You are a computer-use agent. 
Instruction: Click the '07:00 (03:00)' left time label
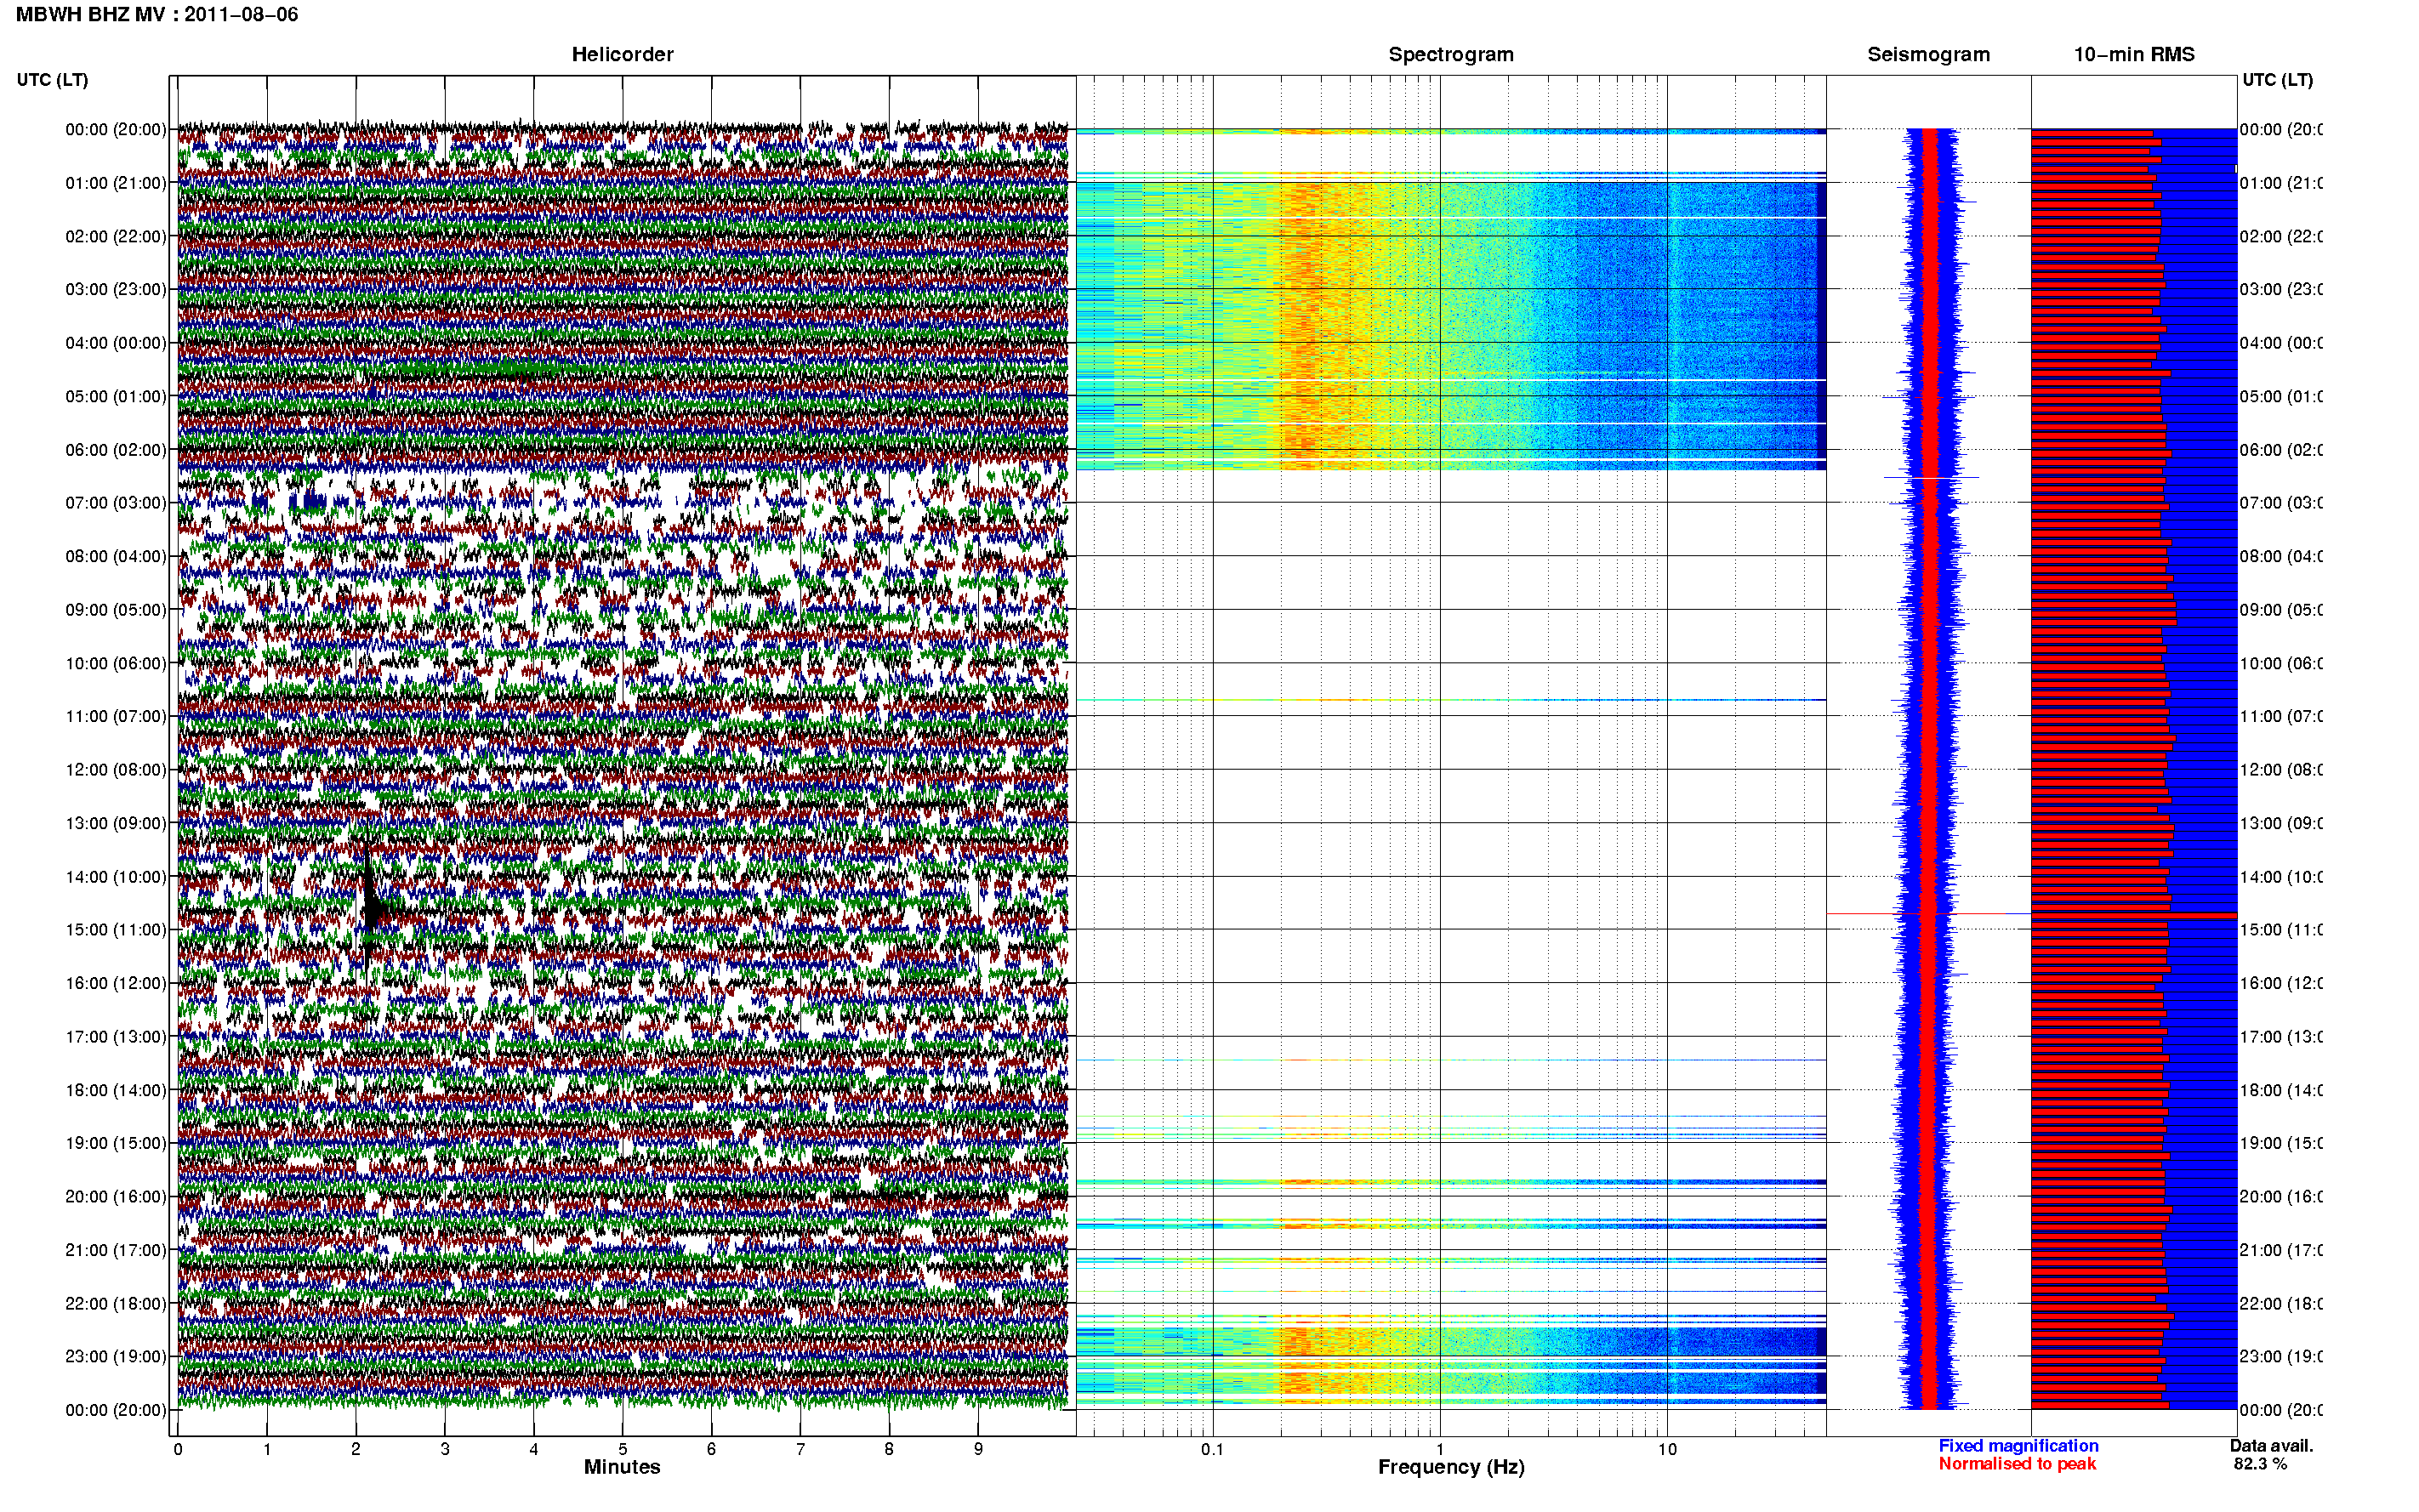click(x=116, y=503)
